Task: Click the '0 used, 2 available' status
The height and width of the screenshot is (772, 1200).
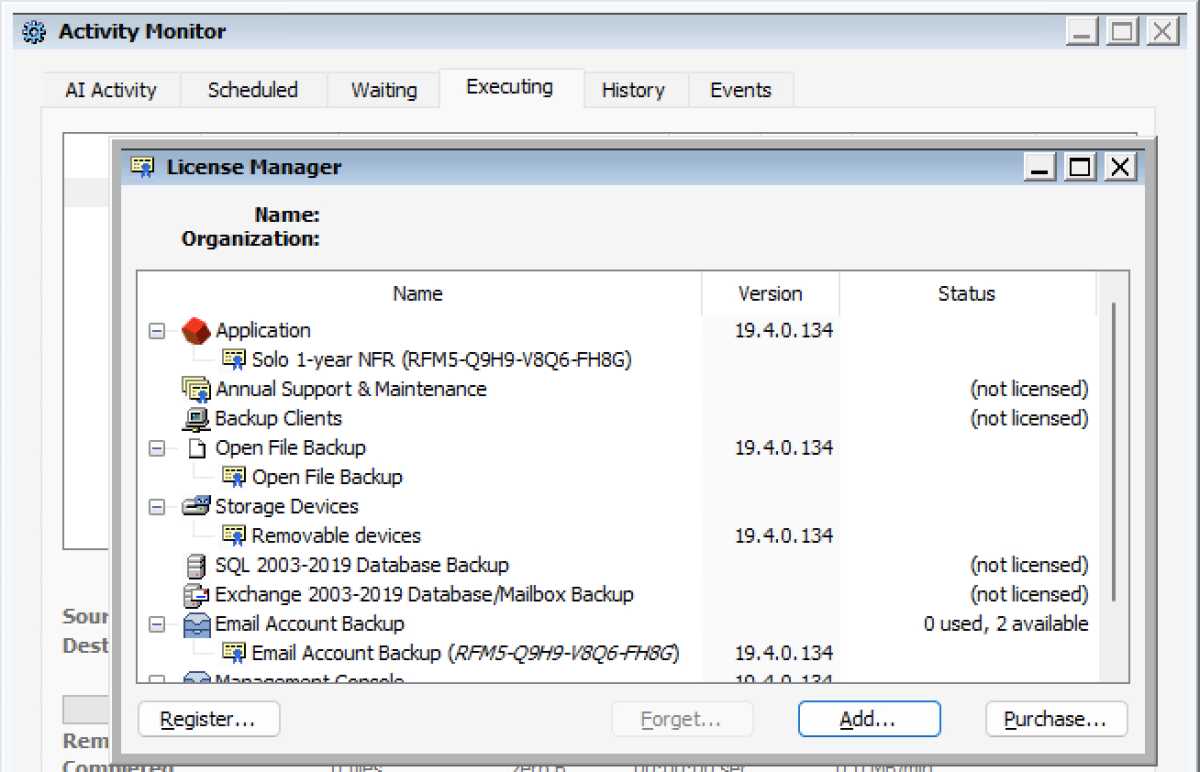Action: pos(1006,624)
